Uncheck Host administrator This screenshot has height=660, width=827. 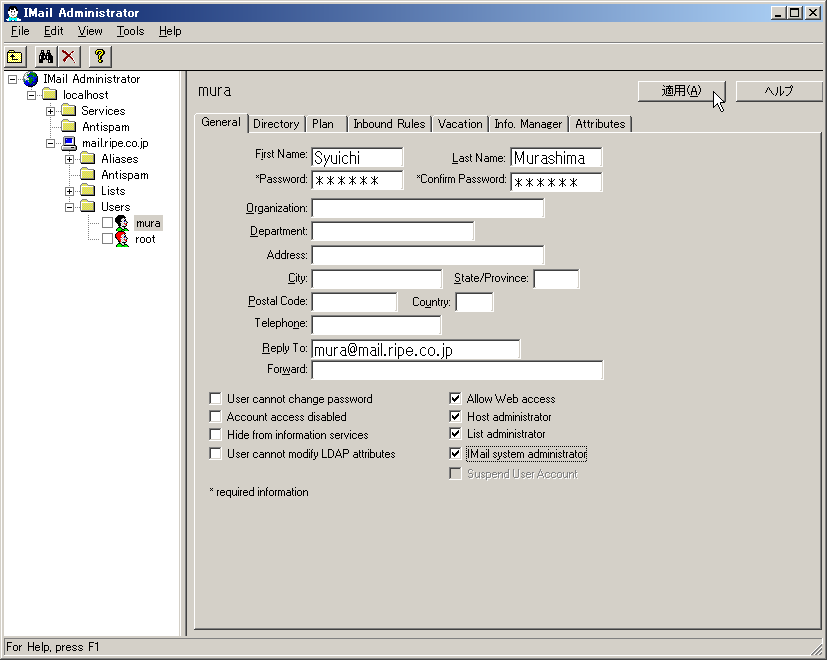pos(455,416)
